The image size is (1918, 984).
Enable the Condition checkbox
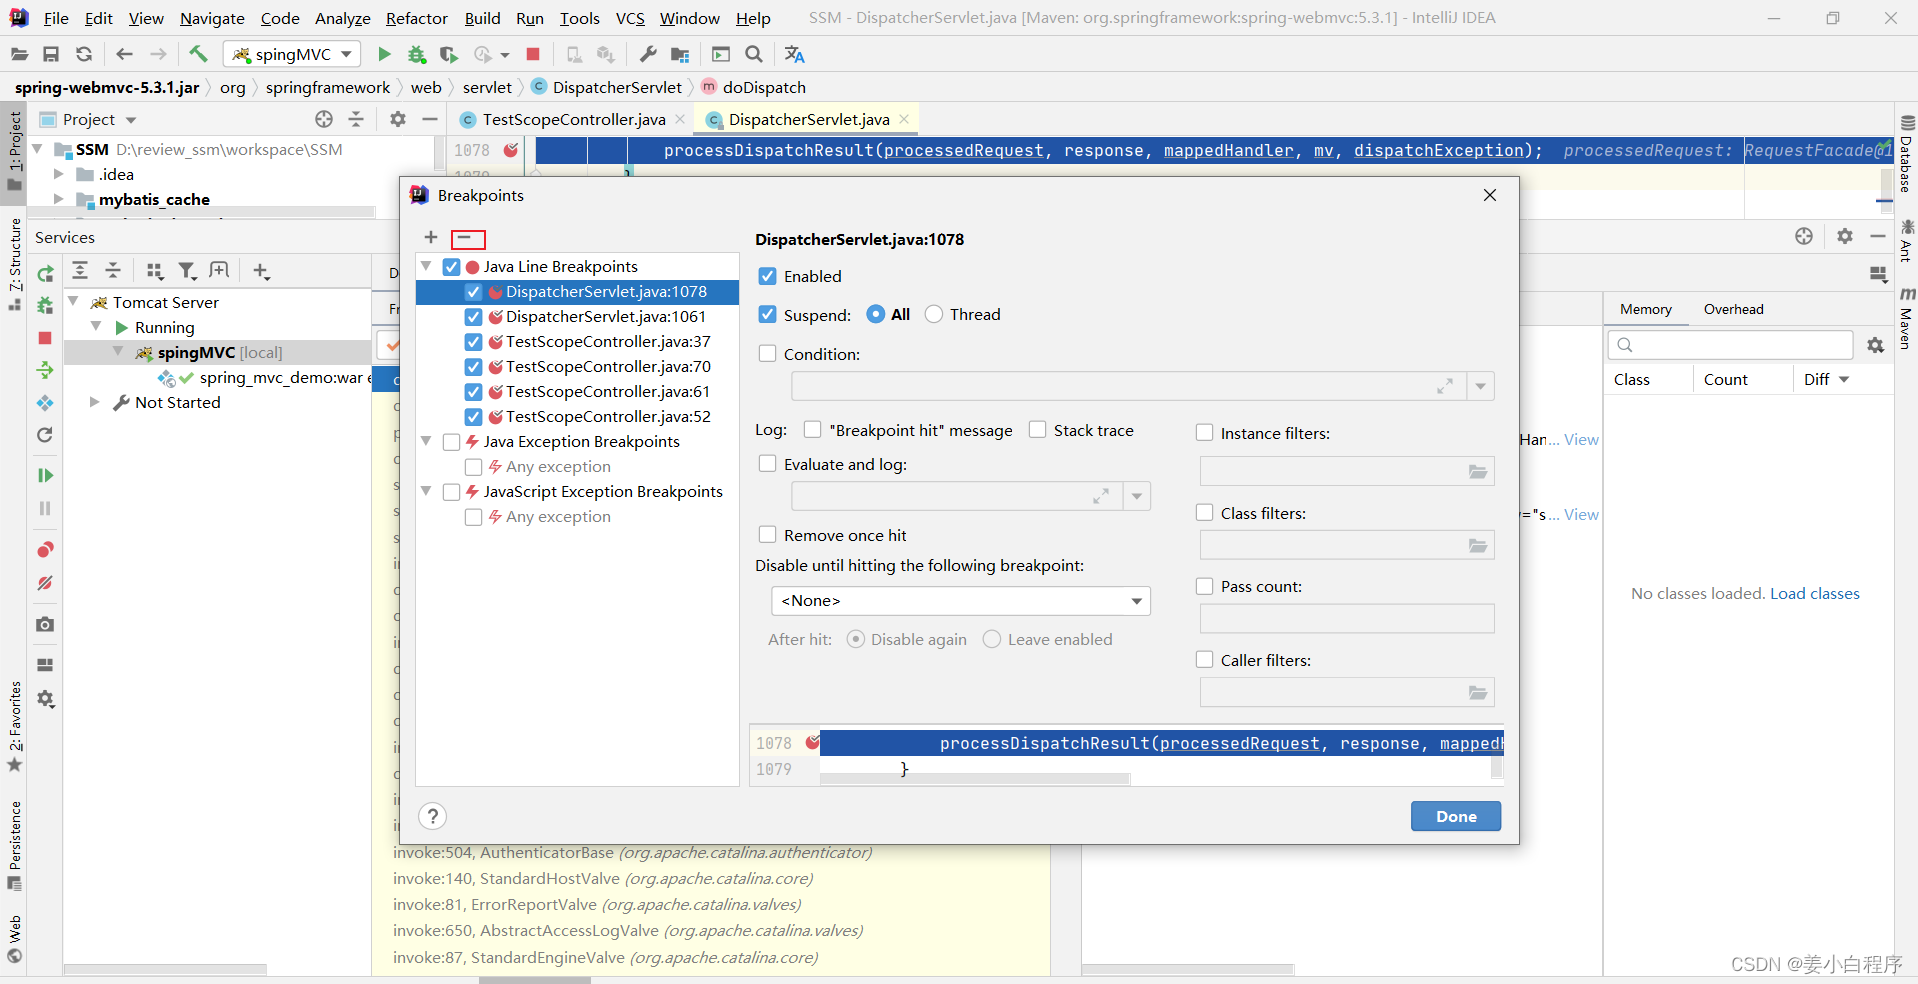tap(767, 353)
